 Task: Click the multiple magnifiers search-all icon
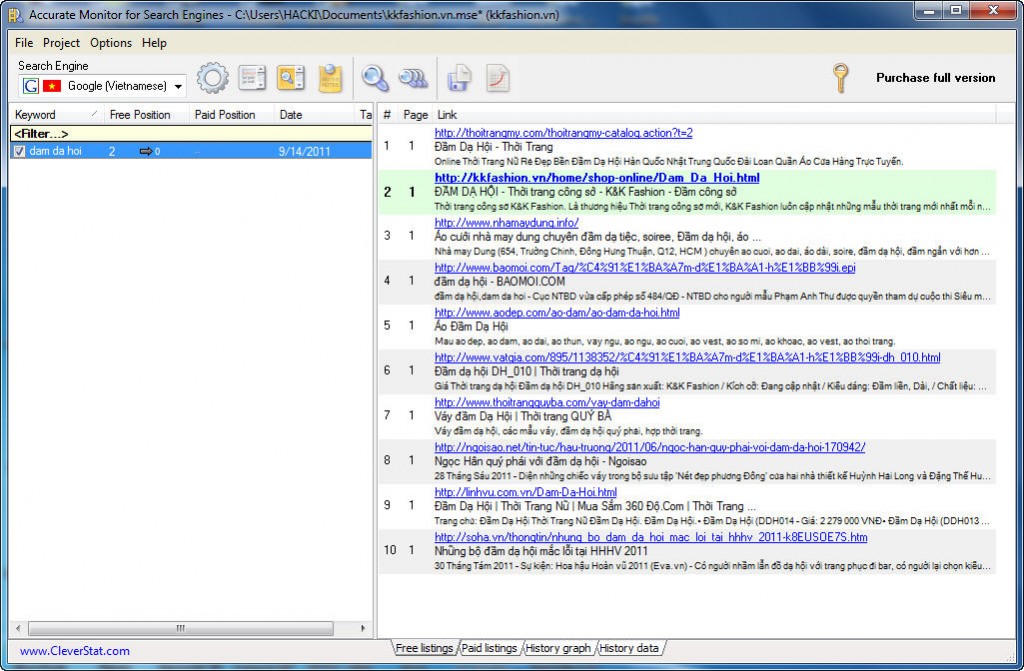click(413, 78)
